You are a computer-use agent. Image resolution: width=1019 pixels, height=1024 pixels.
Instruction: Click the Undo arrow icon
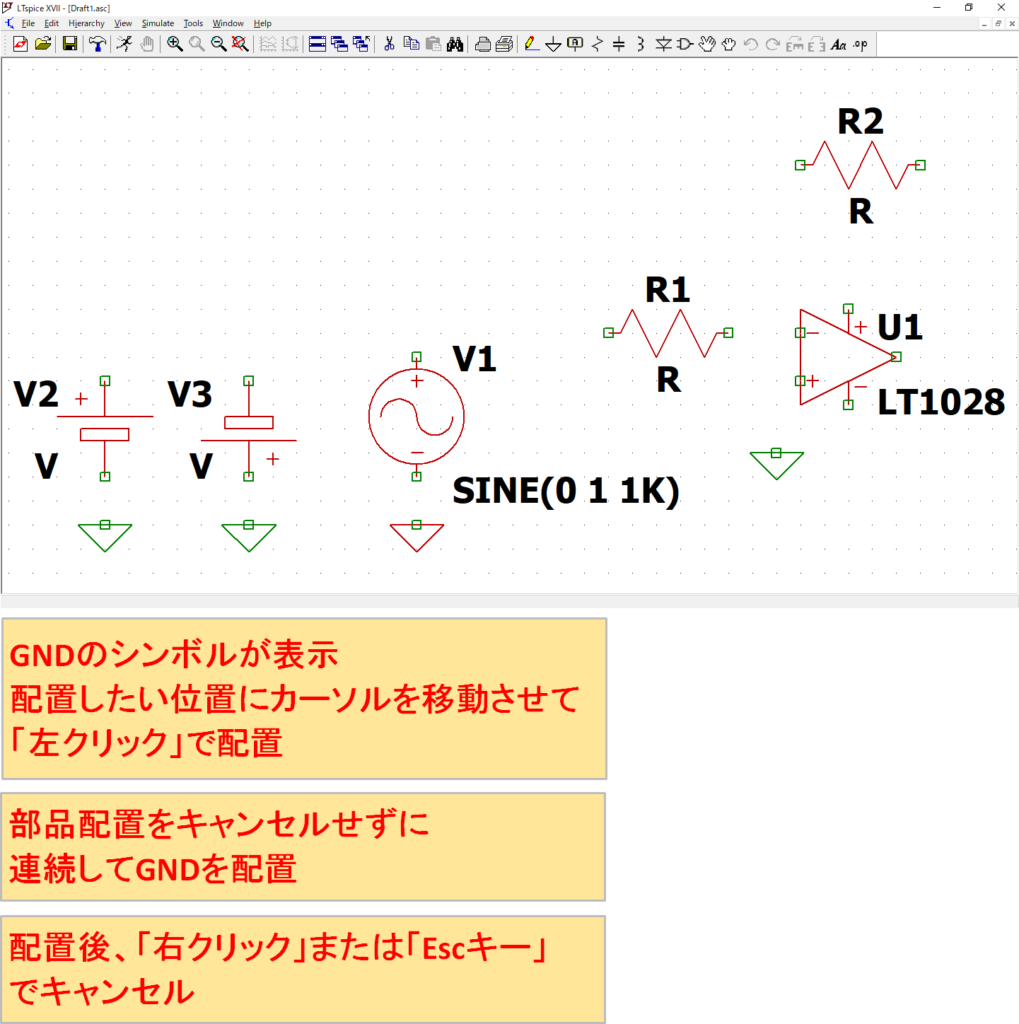751,44
